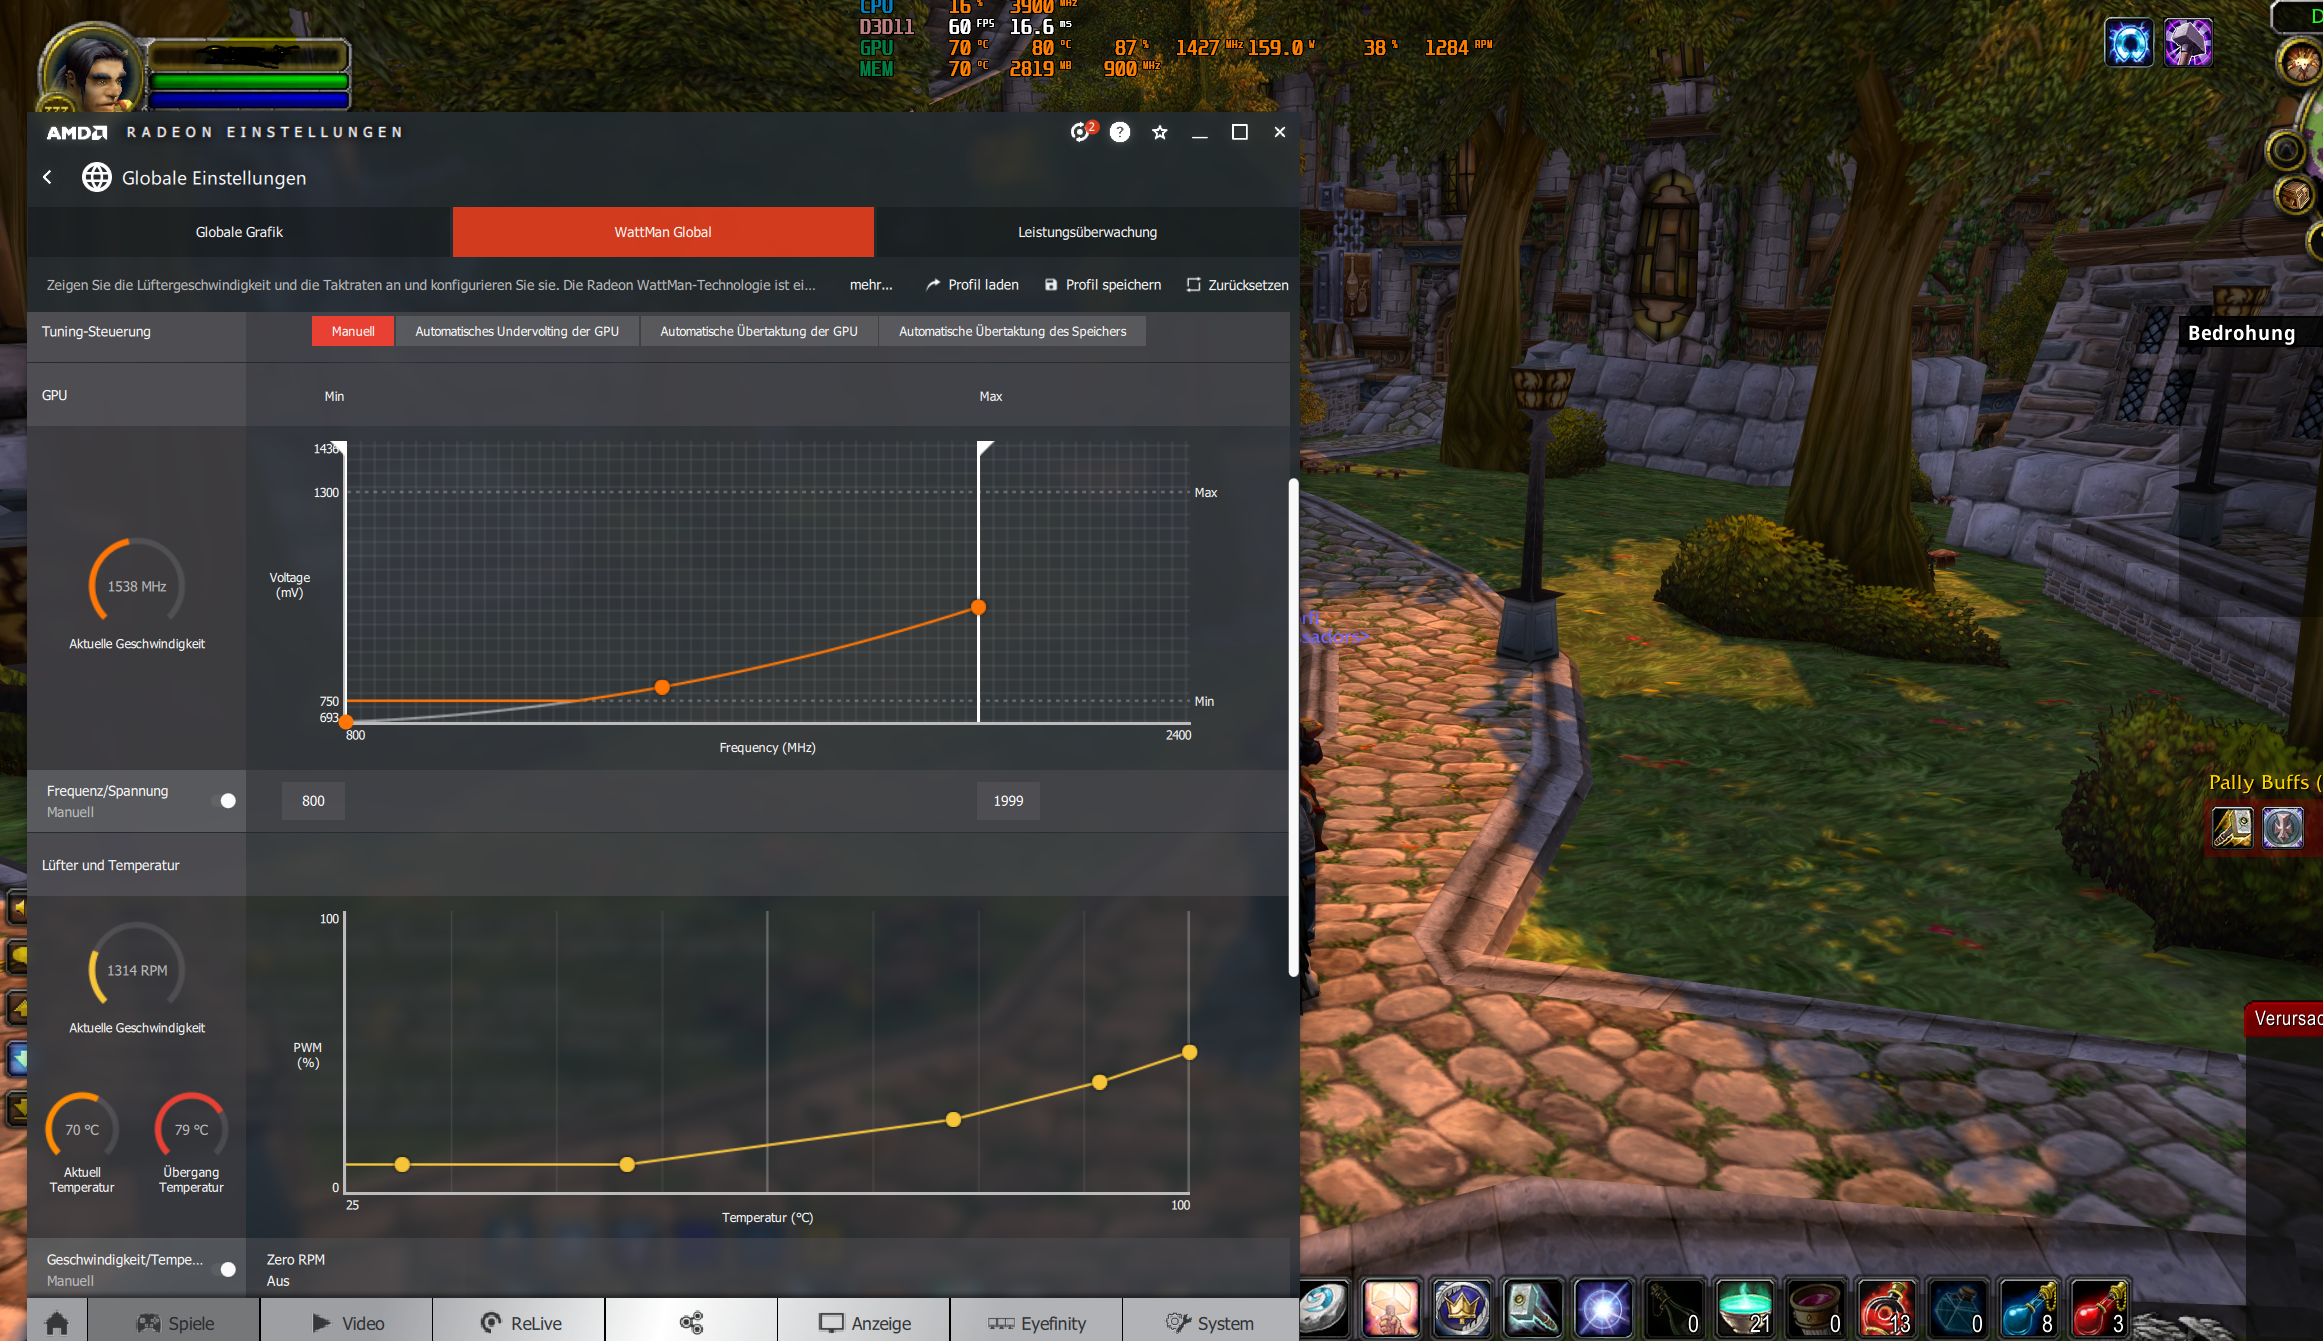Select Automatisches Undervolting der GPU option

(x=517, y=331)
